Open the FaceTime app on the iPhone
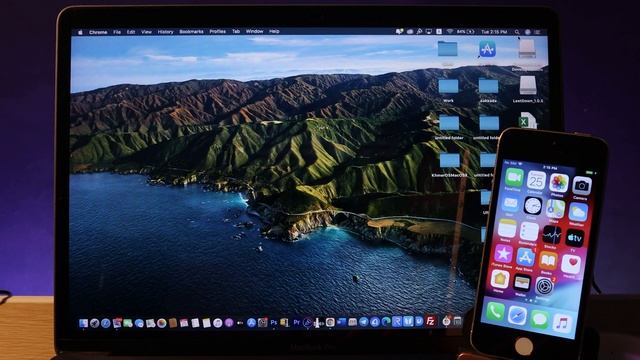 point(514,178)
